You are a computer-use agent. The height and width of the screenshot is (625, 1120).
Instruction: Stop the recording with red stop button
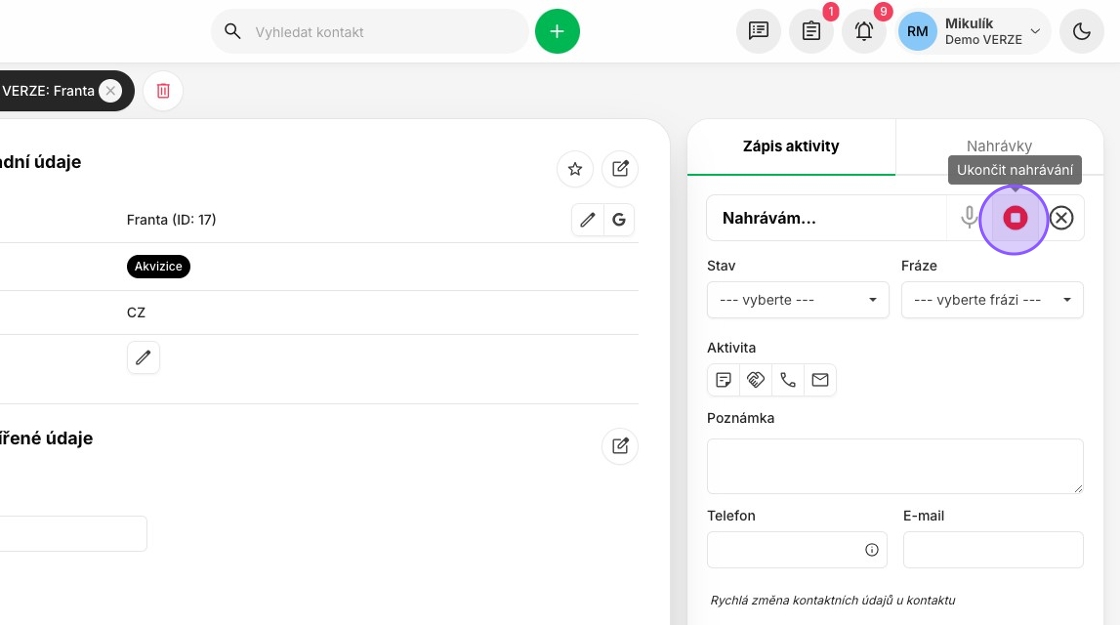point(1015,218)
